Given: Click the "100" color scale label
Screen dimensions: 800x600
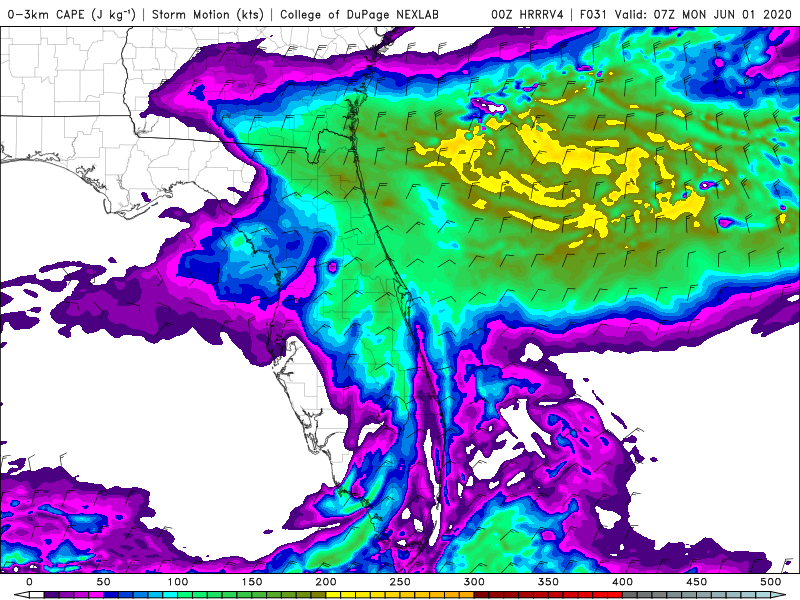Looking at the screenshot, I should coord(178,582).
